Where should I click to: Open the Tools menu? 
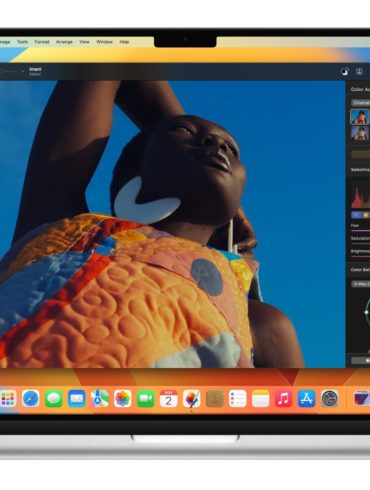(x=22, y=42)
